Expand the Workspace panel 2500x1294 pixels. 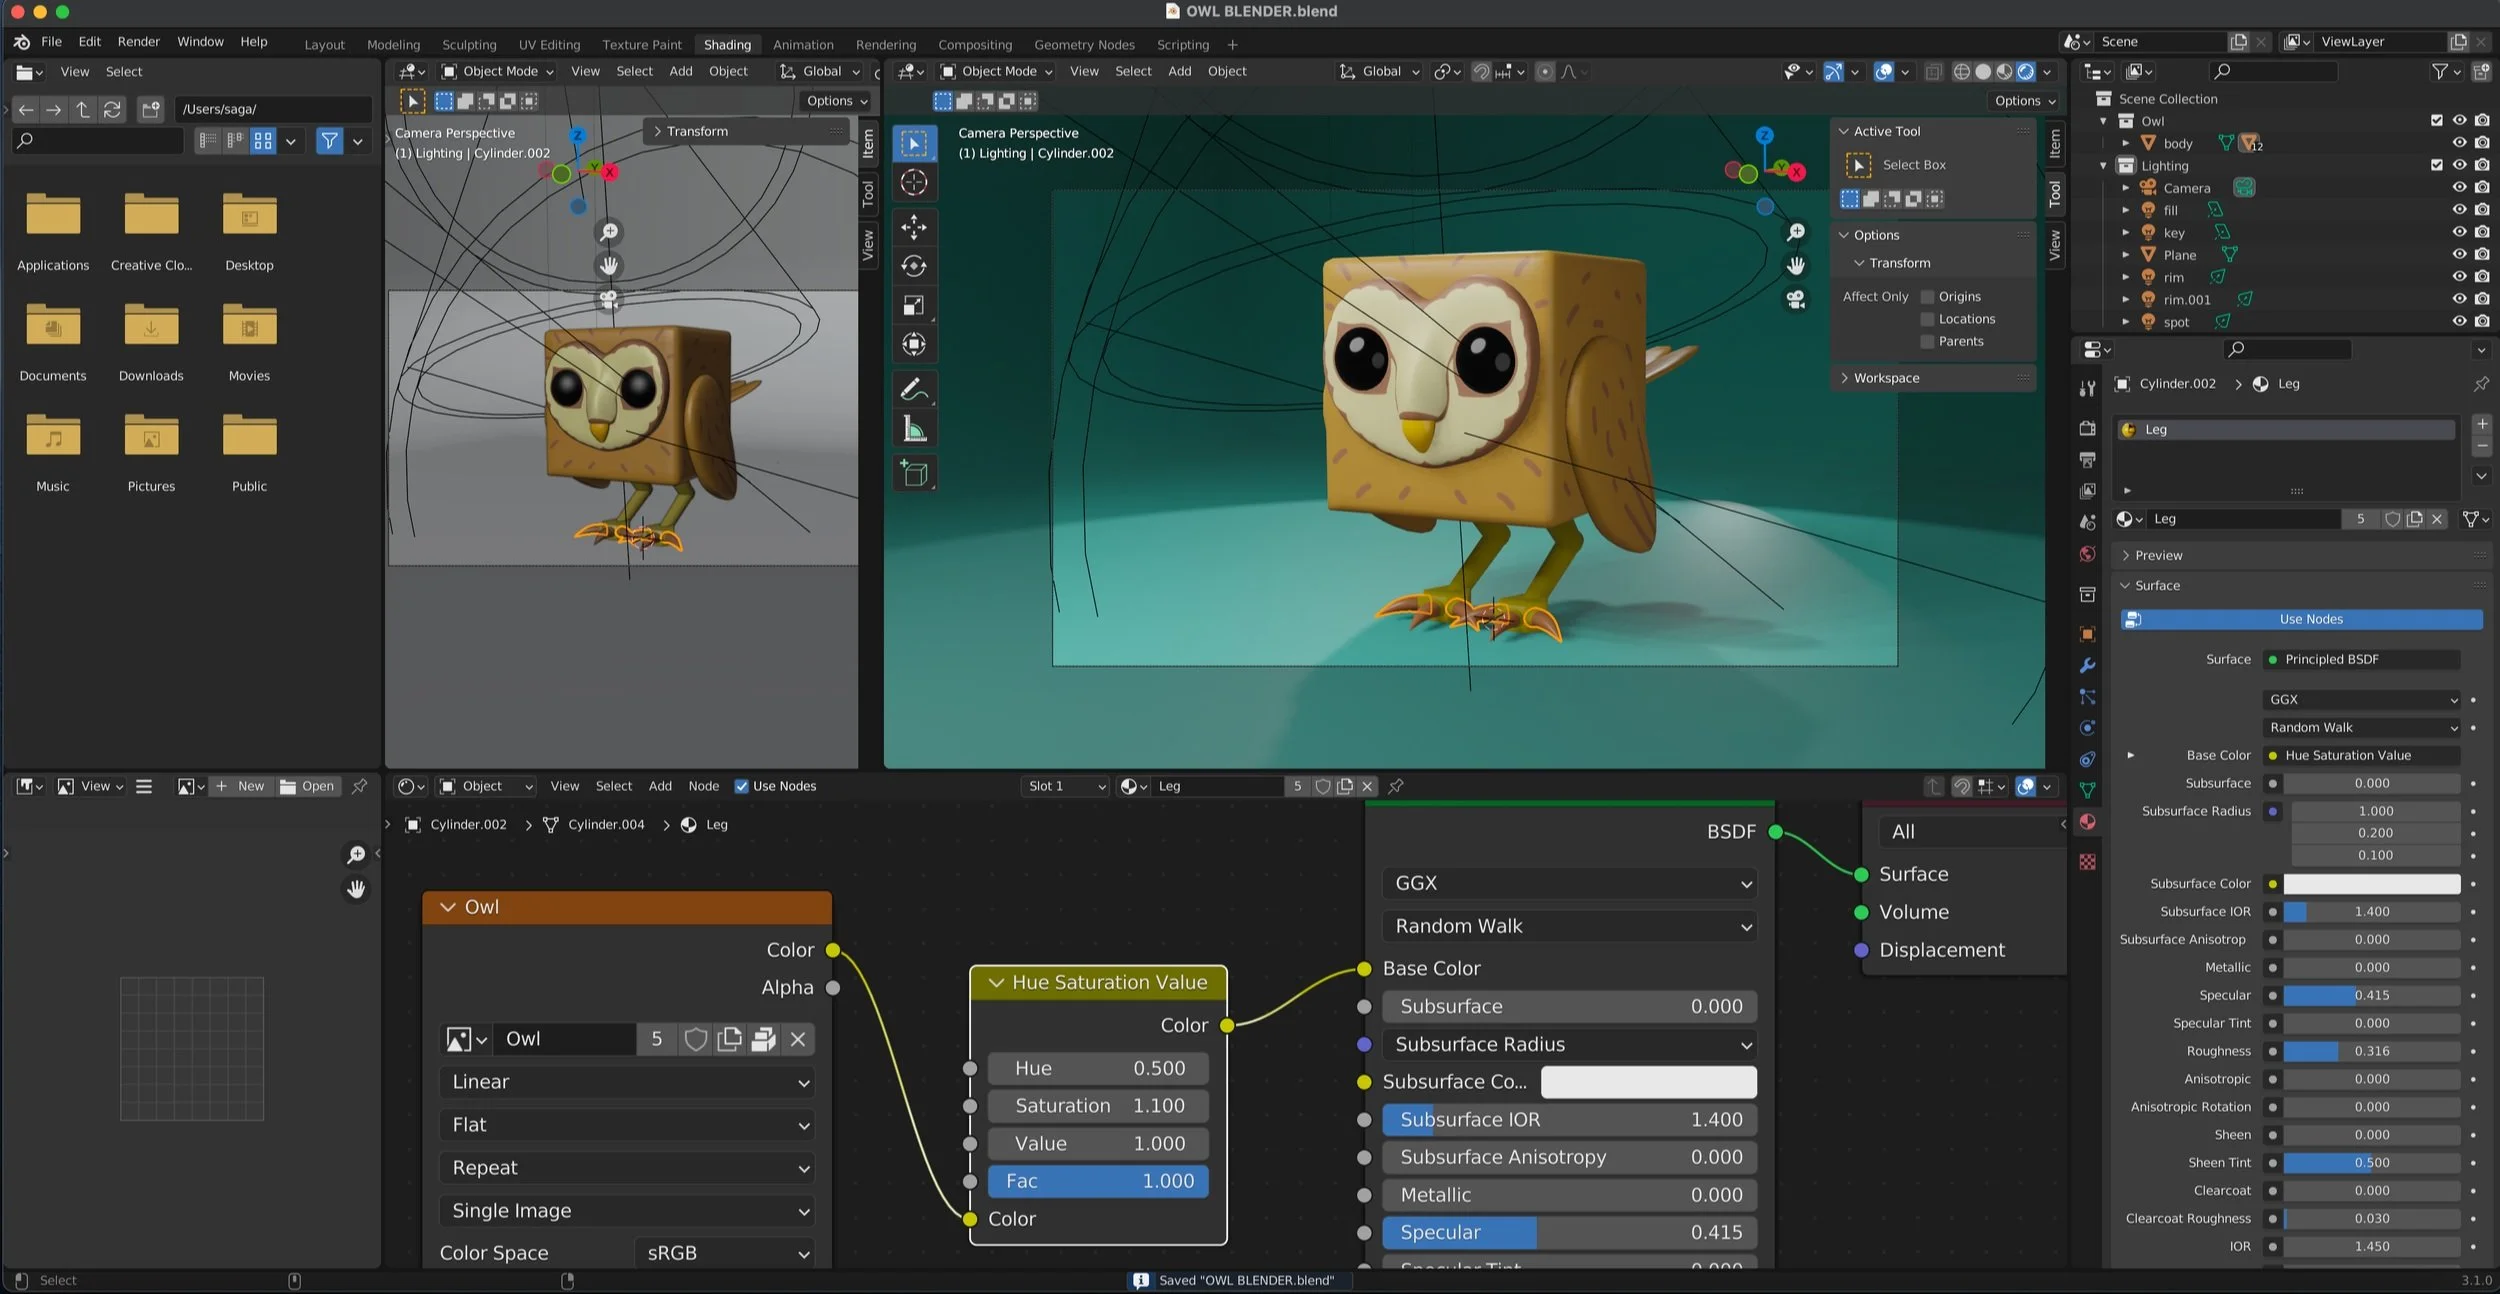[x=1886, y=378]
